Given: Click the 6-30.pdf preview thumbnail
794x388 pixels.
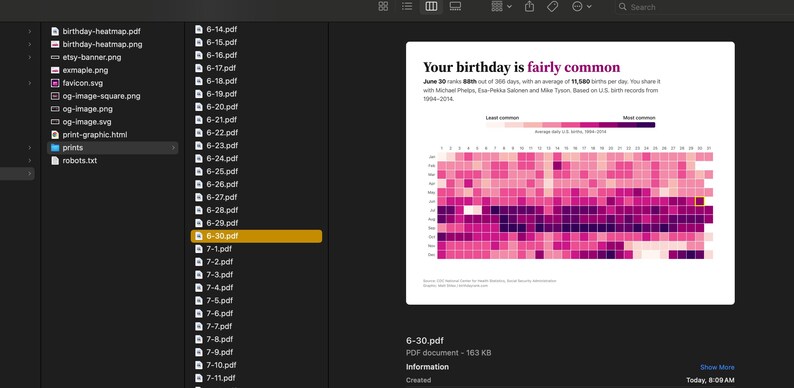Looking at the screenshot, I should point(570,173).
